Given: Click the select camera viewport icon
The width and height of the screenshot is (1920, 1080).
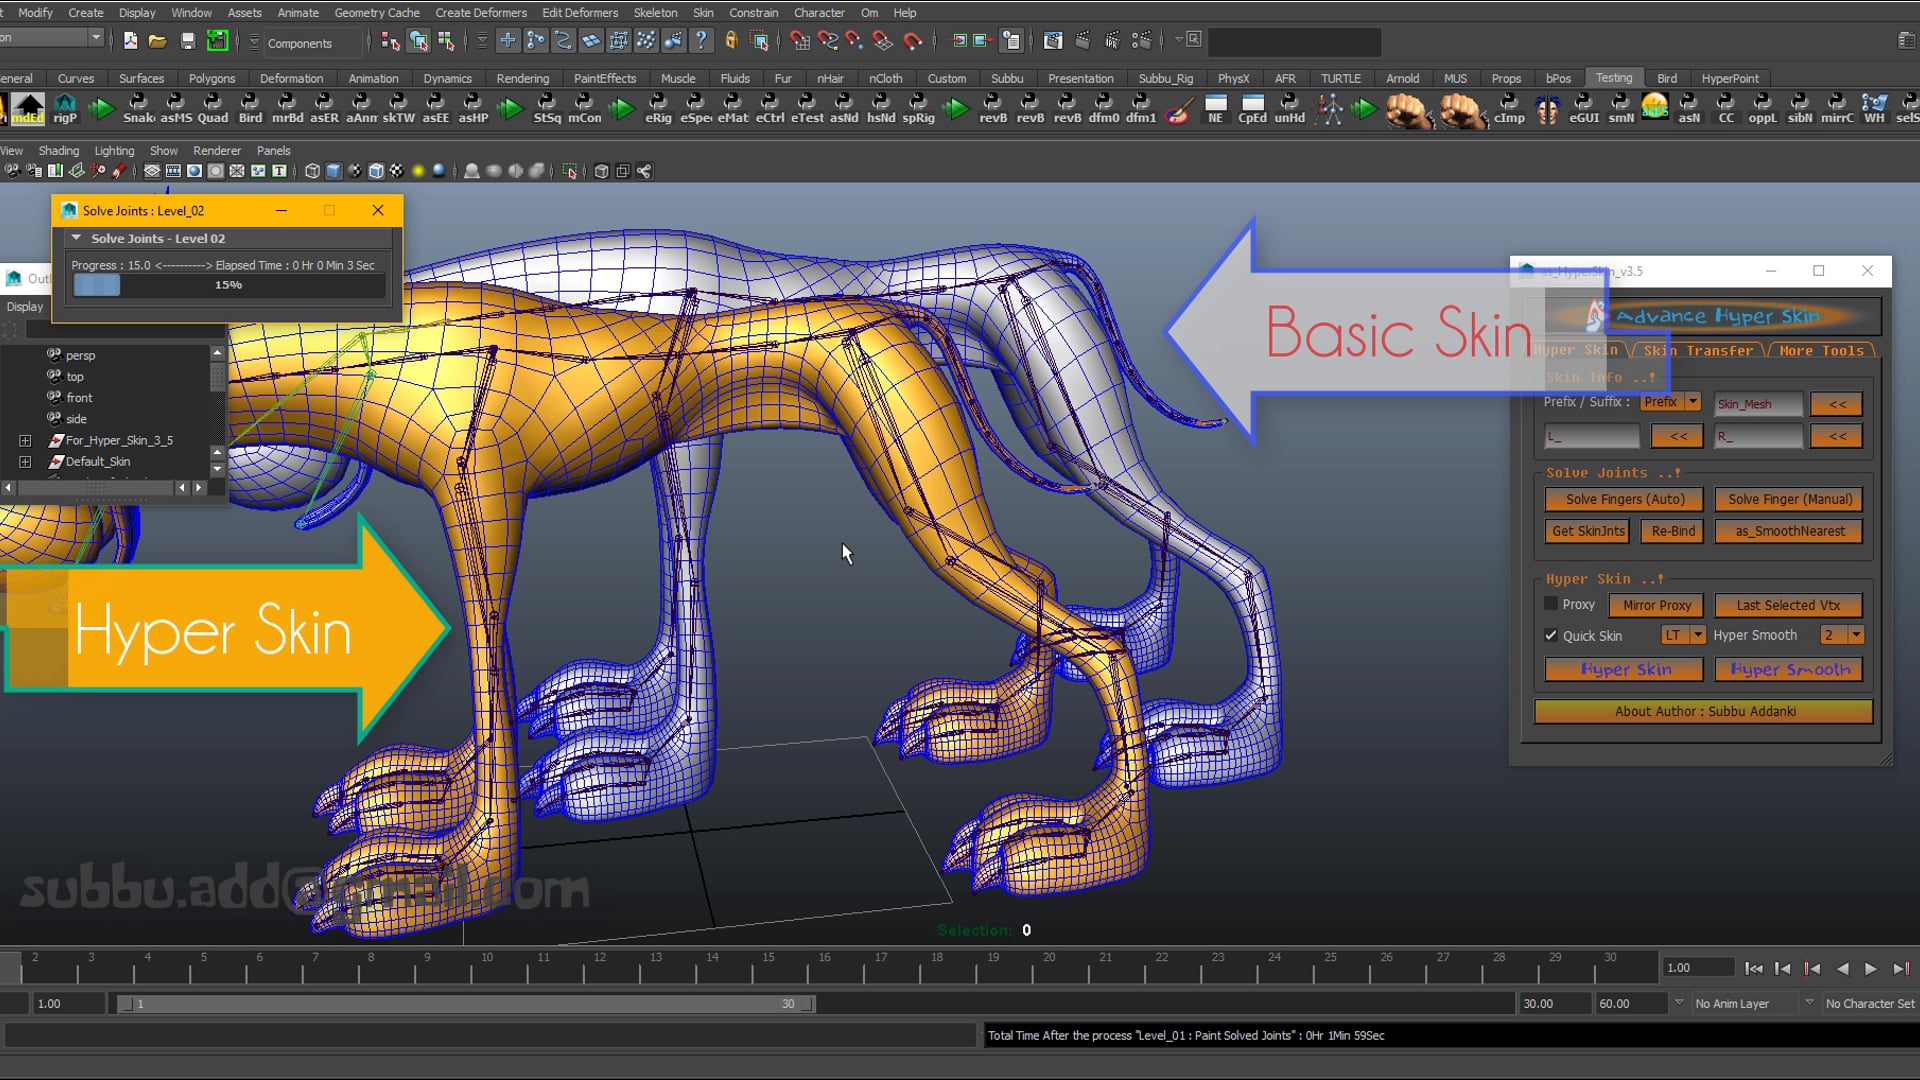Looking at the screenshot, I should pos(12,171).
